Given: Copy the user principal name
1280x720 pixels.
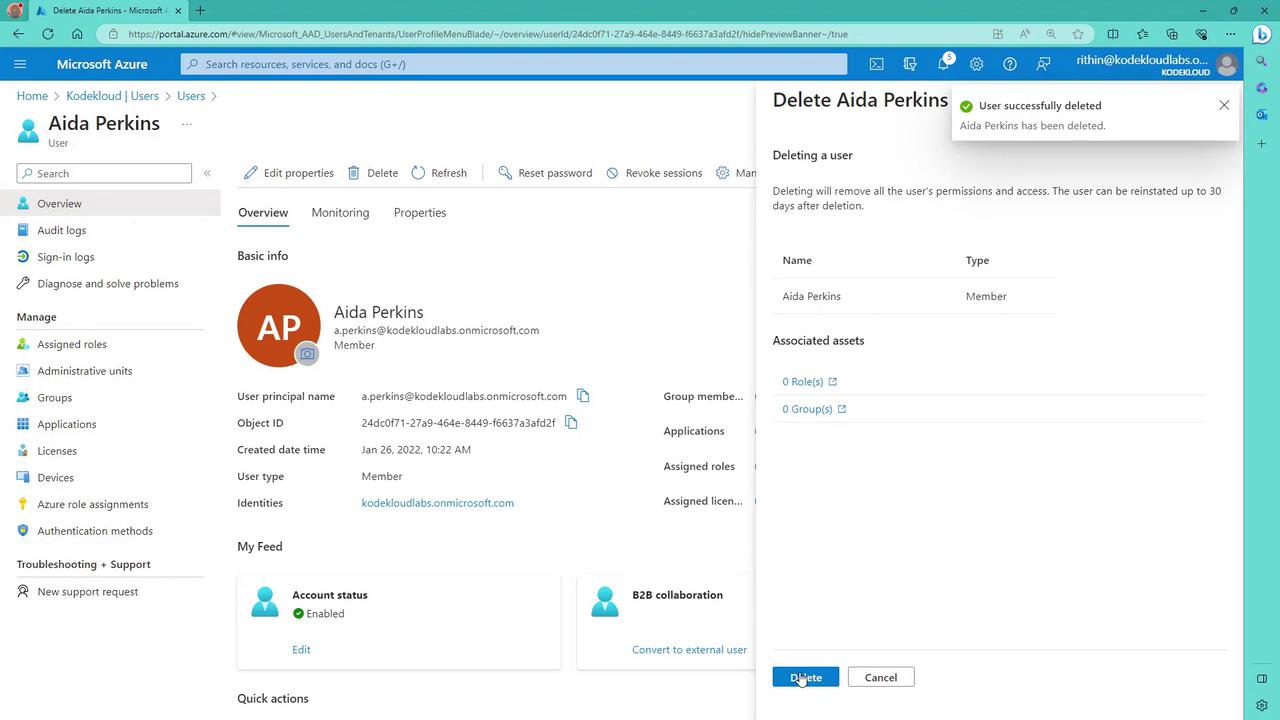Looking at the screenshot, I should click(583, 396).
